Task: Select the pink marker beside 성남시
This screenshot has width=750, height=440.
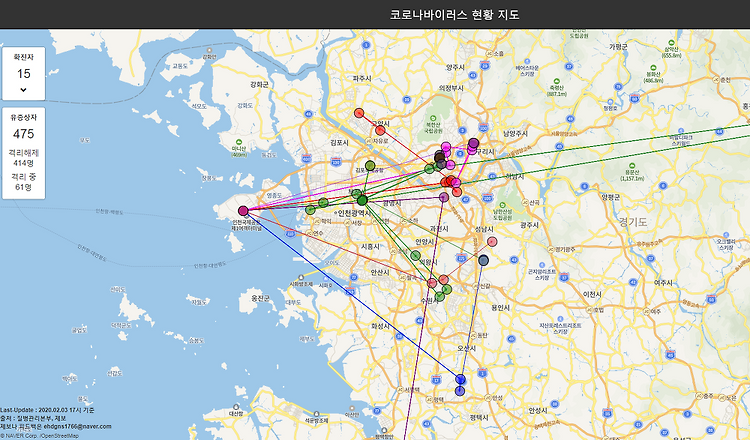Action: tap(492, 242)
